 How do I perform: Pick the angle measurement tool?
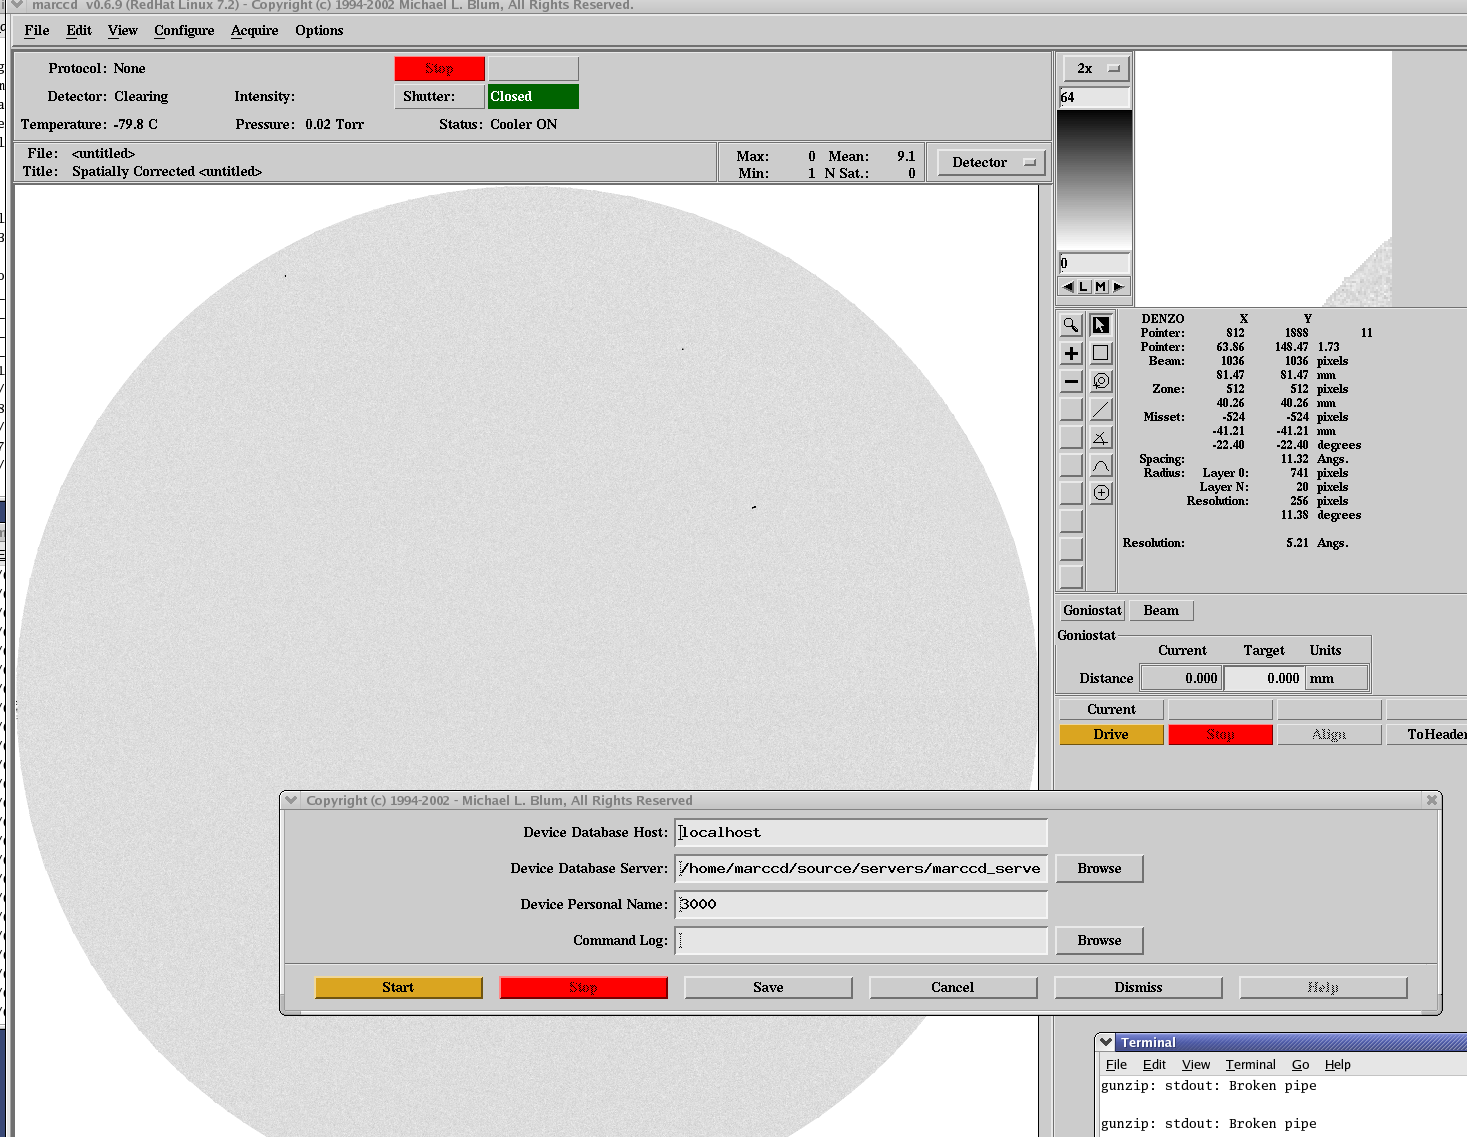1101,437
